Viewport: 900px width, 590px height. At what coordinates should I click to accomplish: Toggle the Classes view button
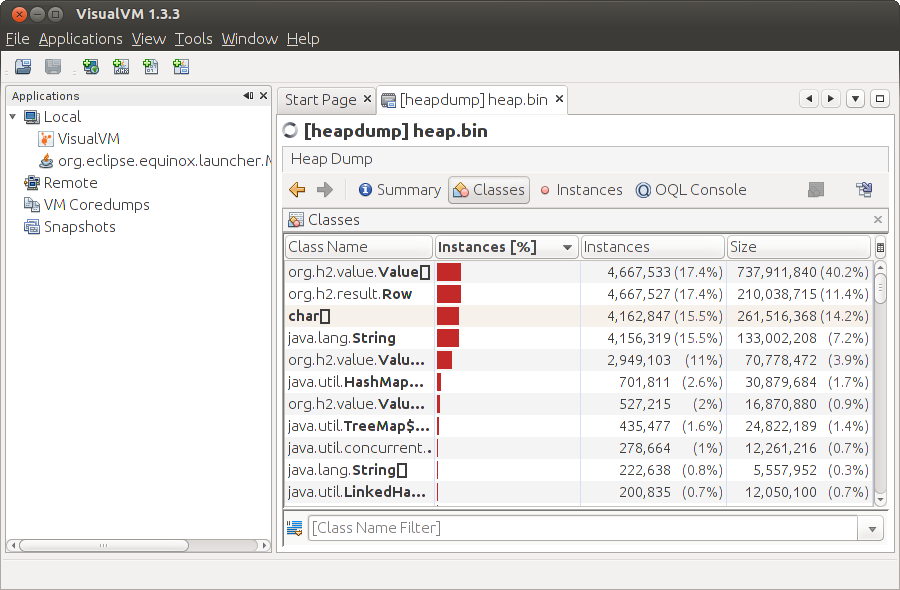(489, 190)
